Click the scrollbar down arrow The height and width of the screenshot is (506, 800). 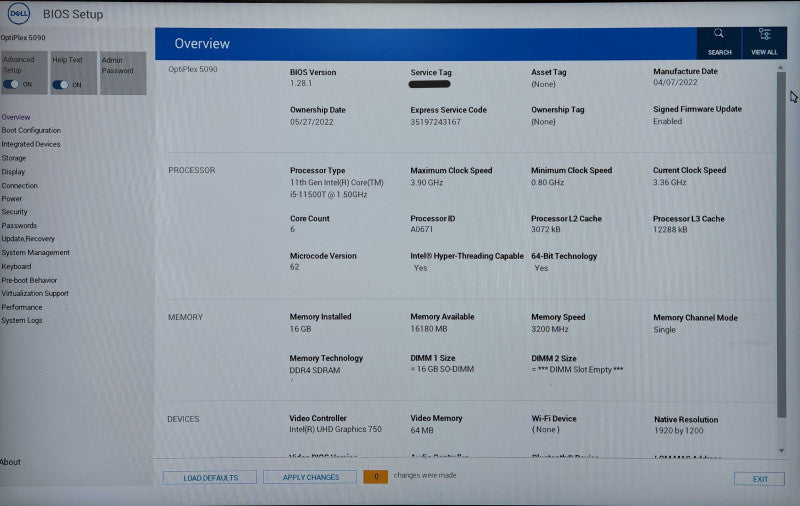[x=781, y=451]
